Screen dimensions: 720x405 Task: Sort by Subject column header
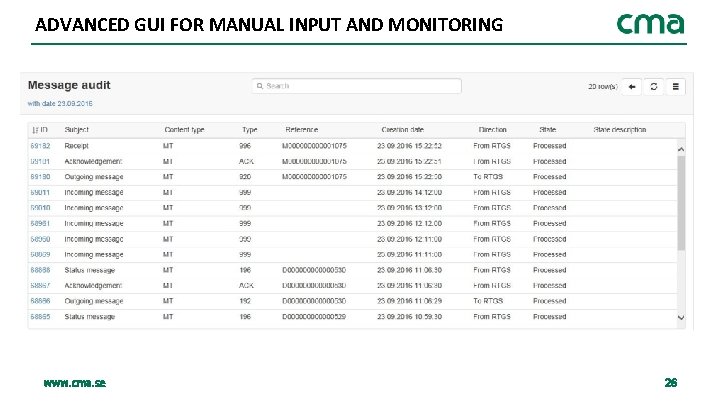pyautogui.click(x=77, y=130)
